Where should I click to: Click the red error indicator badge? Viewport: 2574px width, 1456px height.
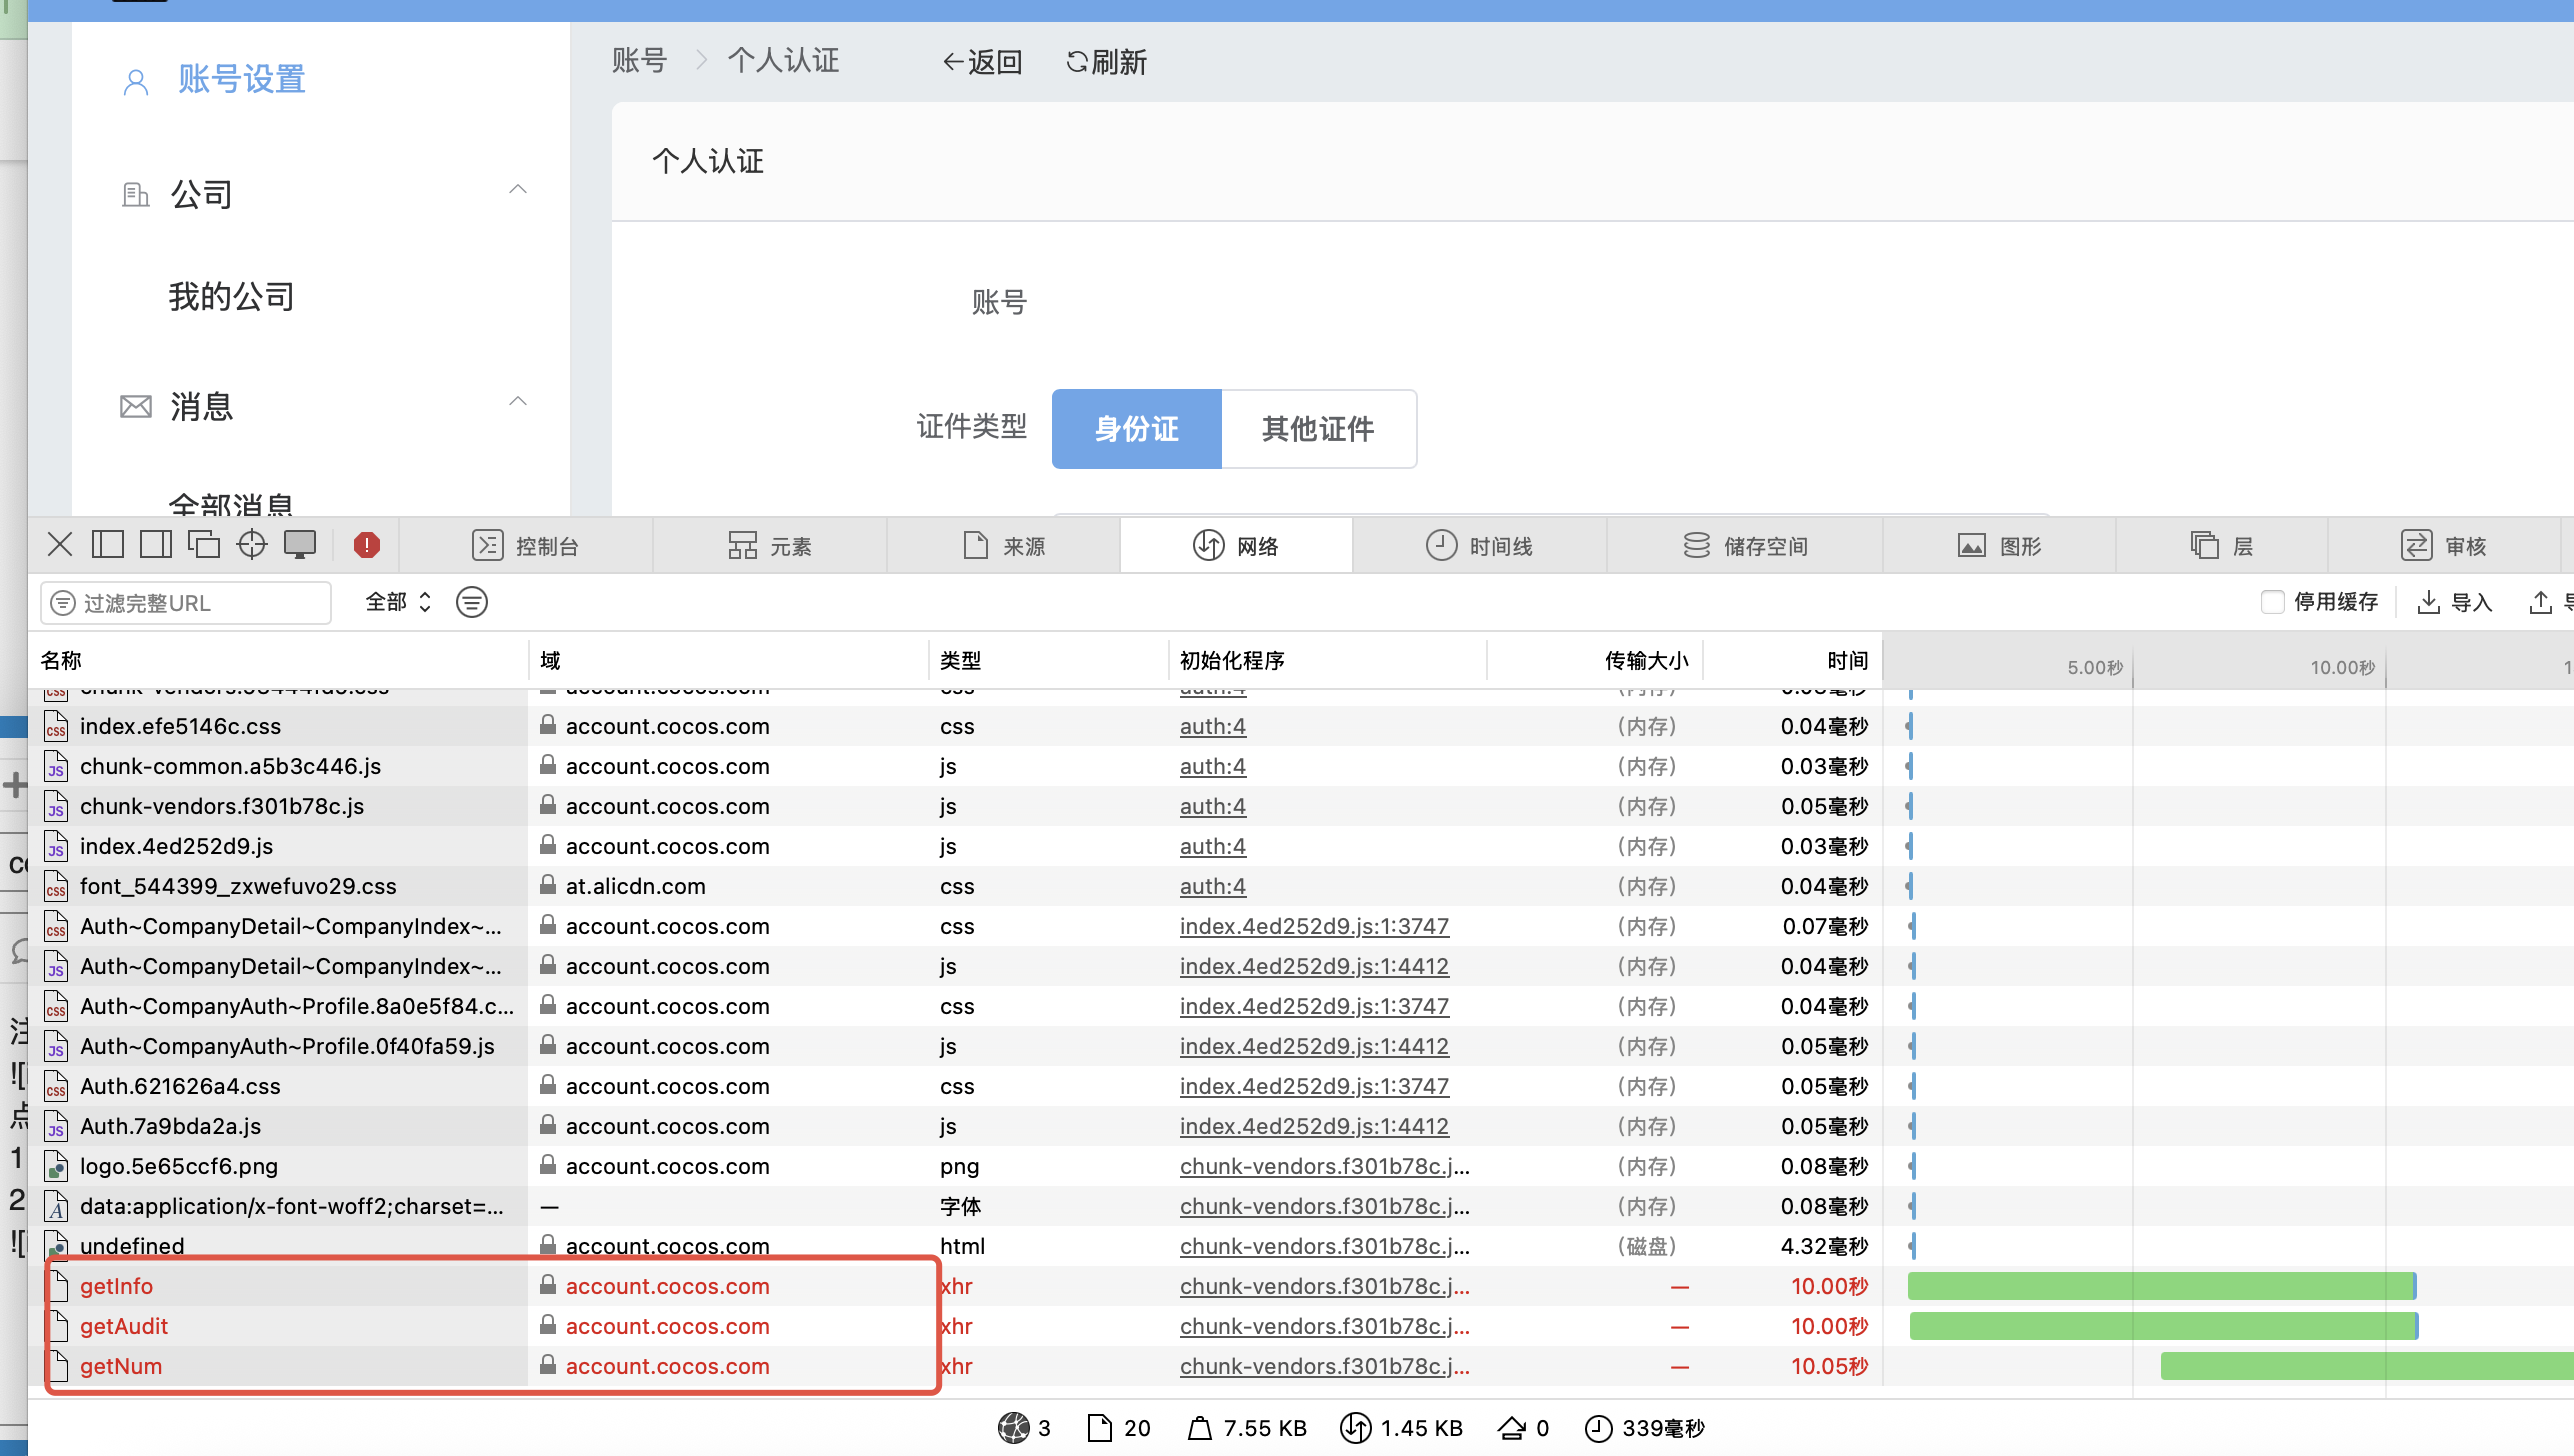pyautogui.click(x=366, y=545)
